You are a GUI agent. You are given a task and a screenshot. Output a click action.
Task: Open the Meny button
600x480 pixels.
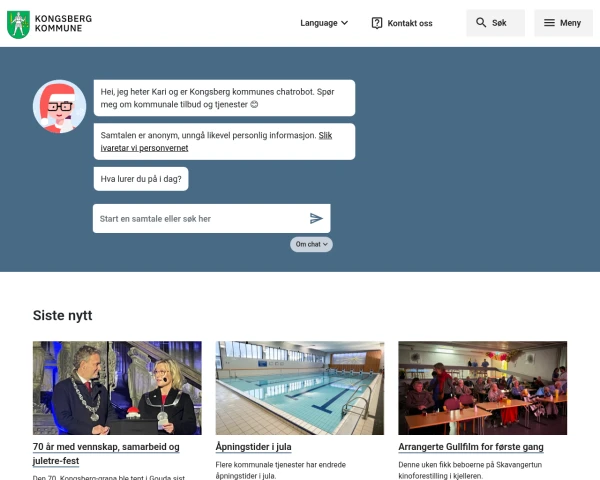563,23
